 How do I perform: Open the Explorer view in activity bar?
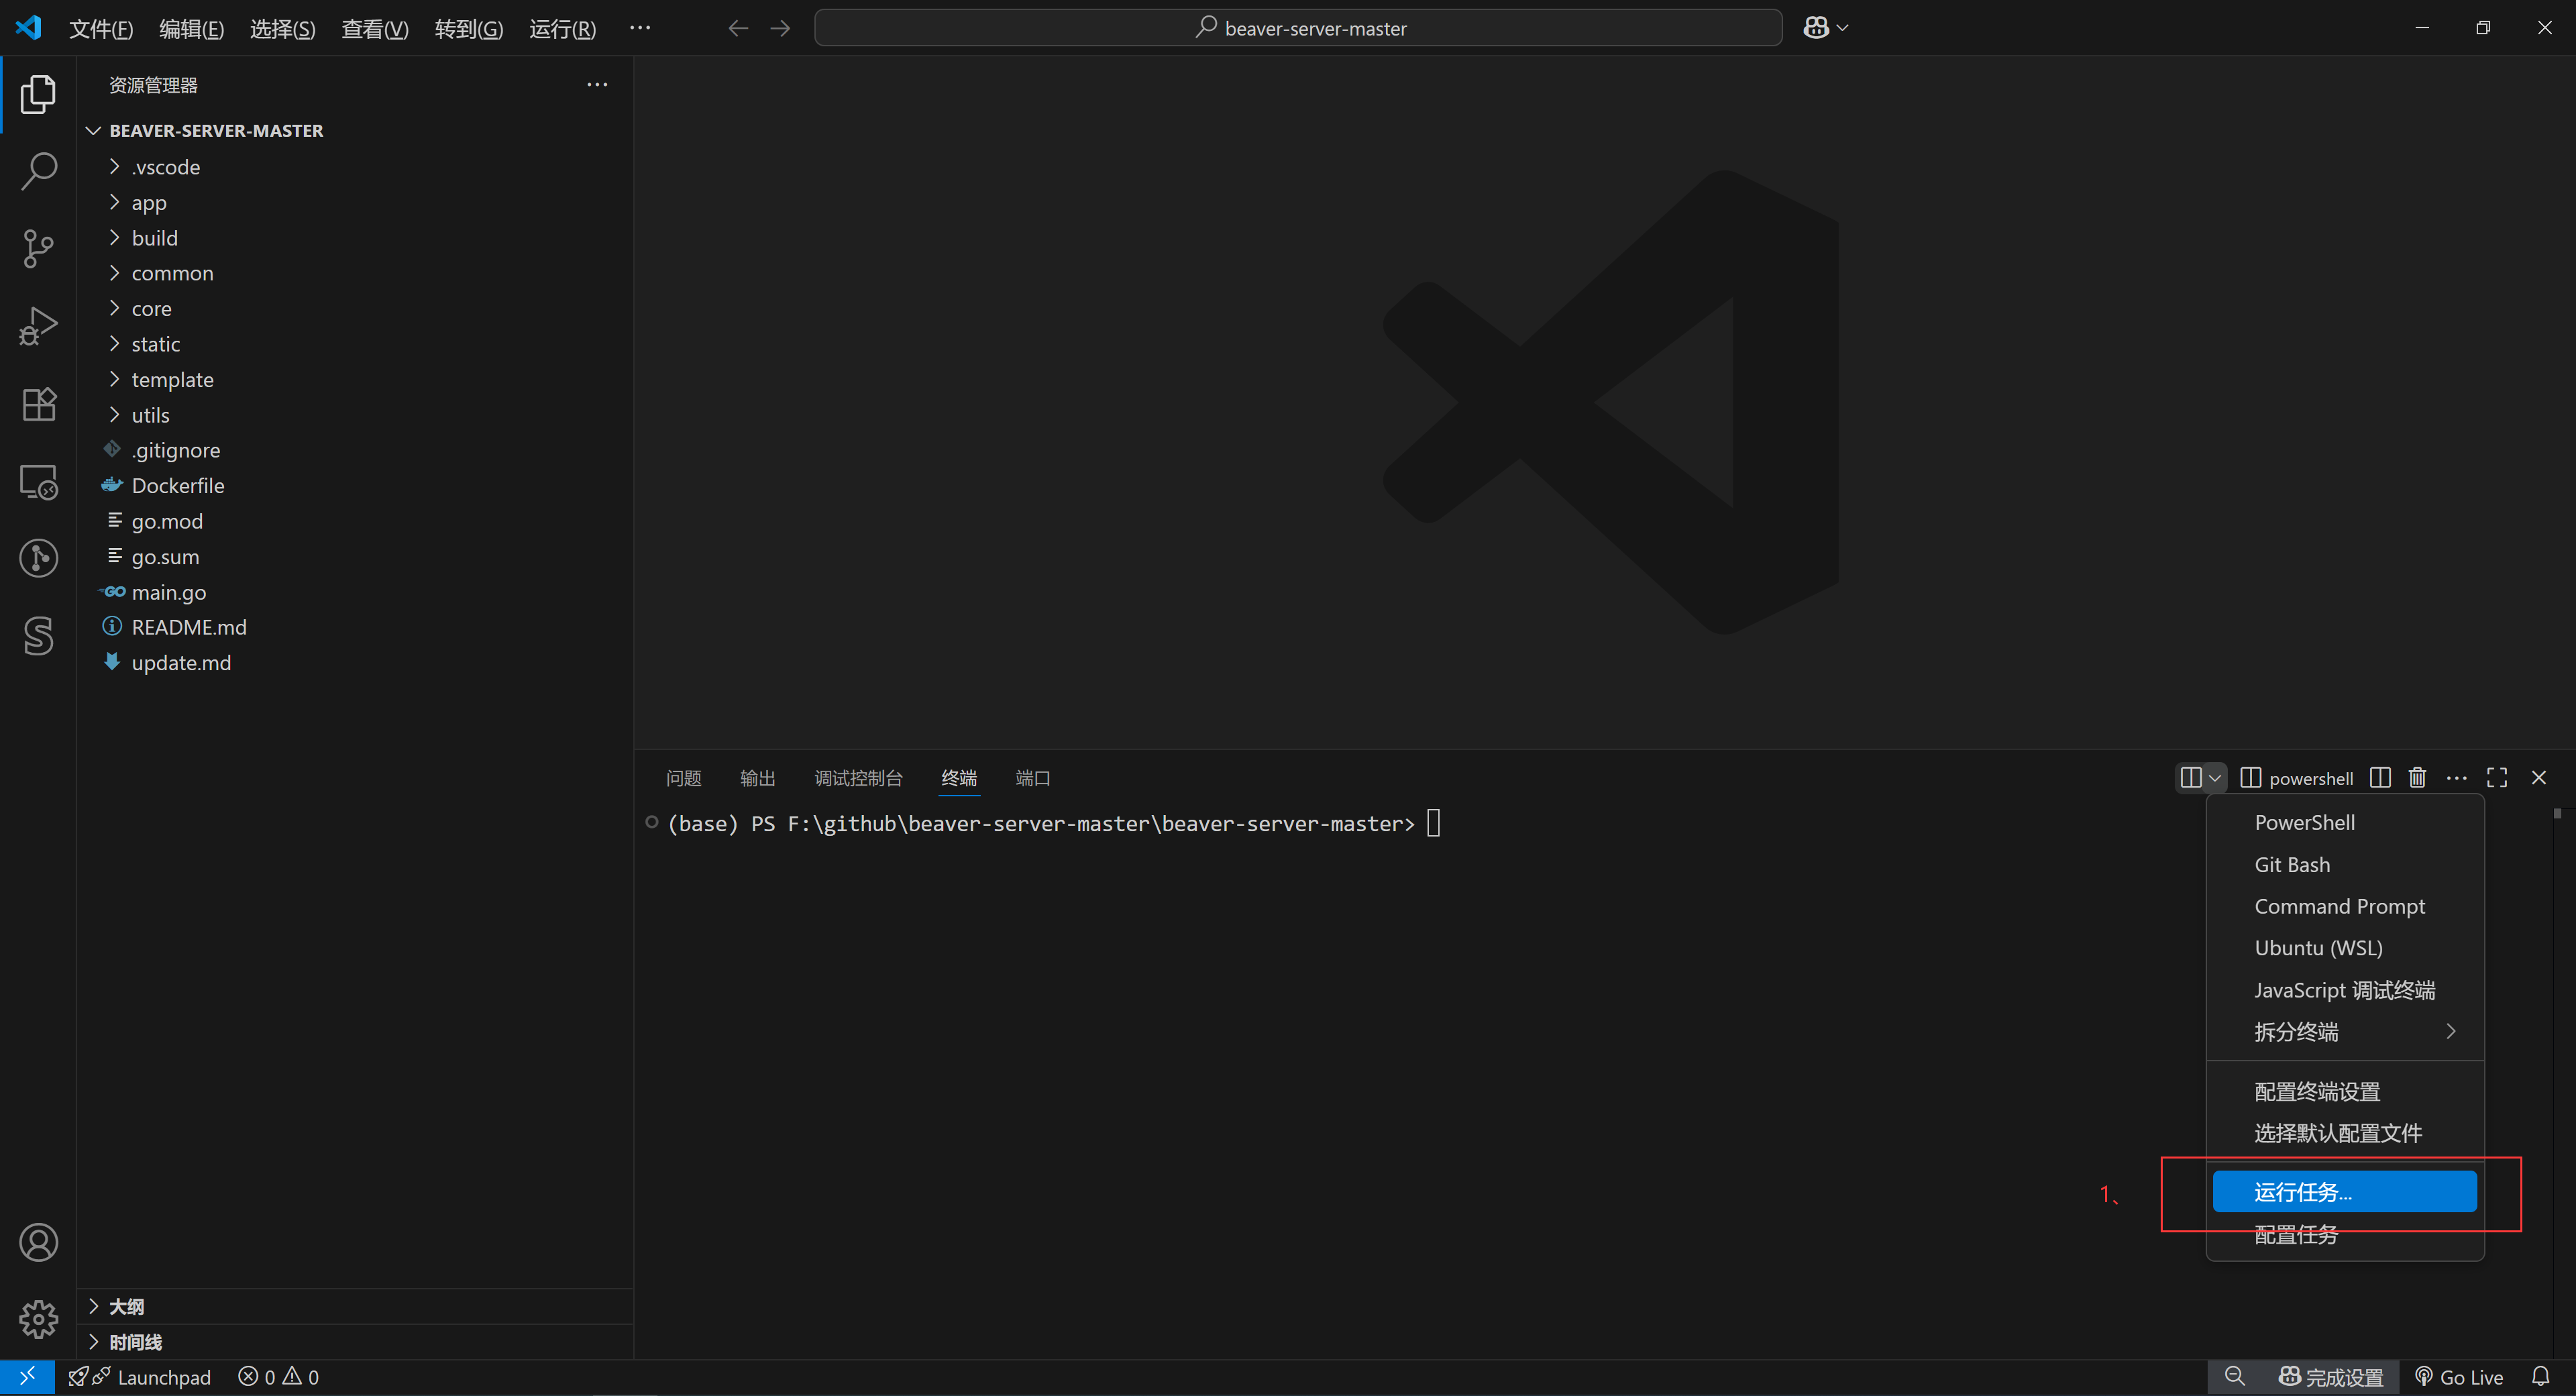click(x=38, y=94)
